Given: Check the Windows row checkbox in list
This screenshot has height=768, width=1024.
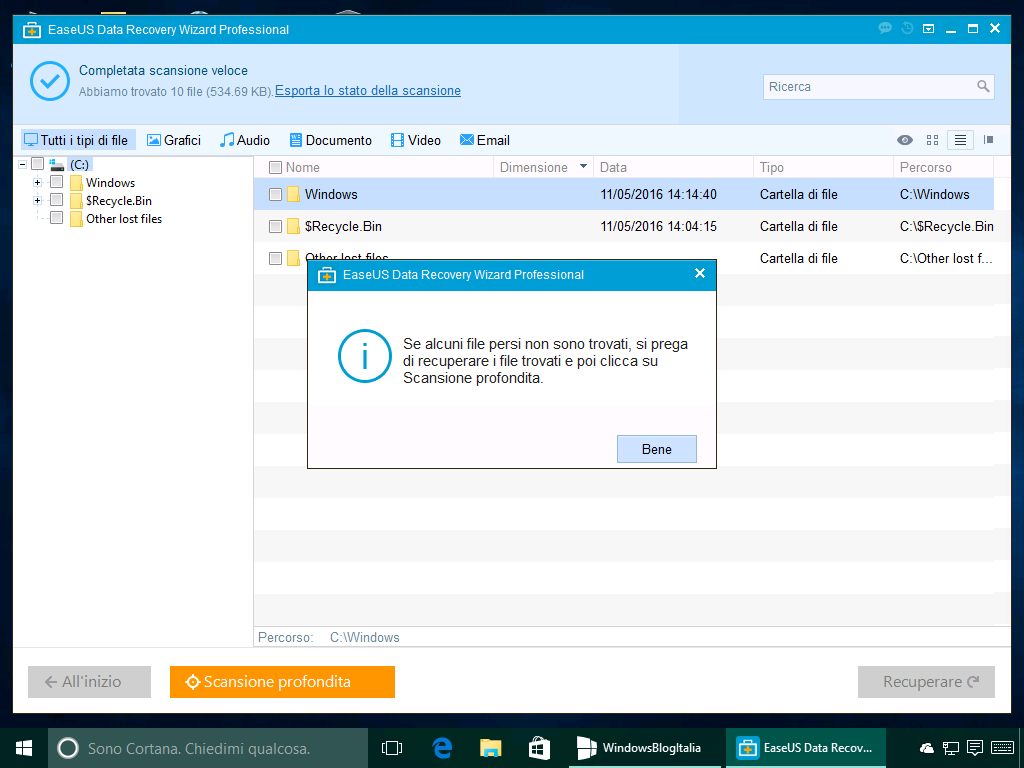Looking at the screenshot, I should 276,195.
